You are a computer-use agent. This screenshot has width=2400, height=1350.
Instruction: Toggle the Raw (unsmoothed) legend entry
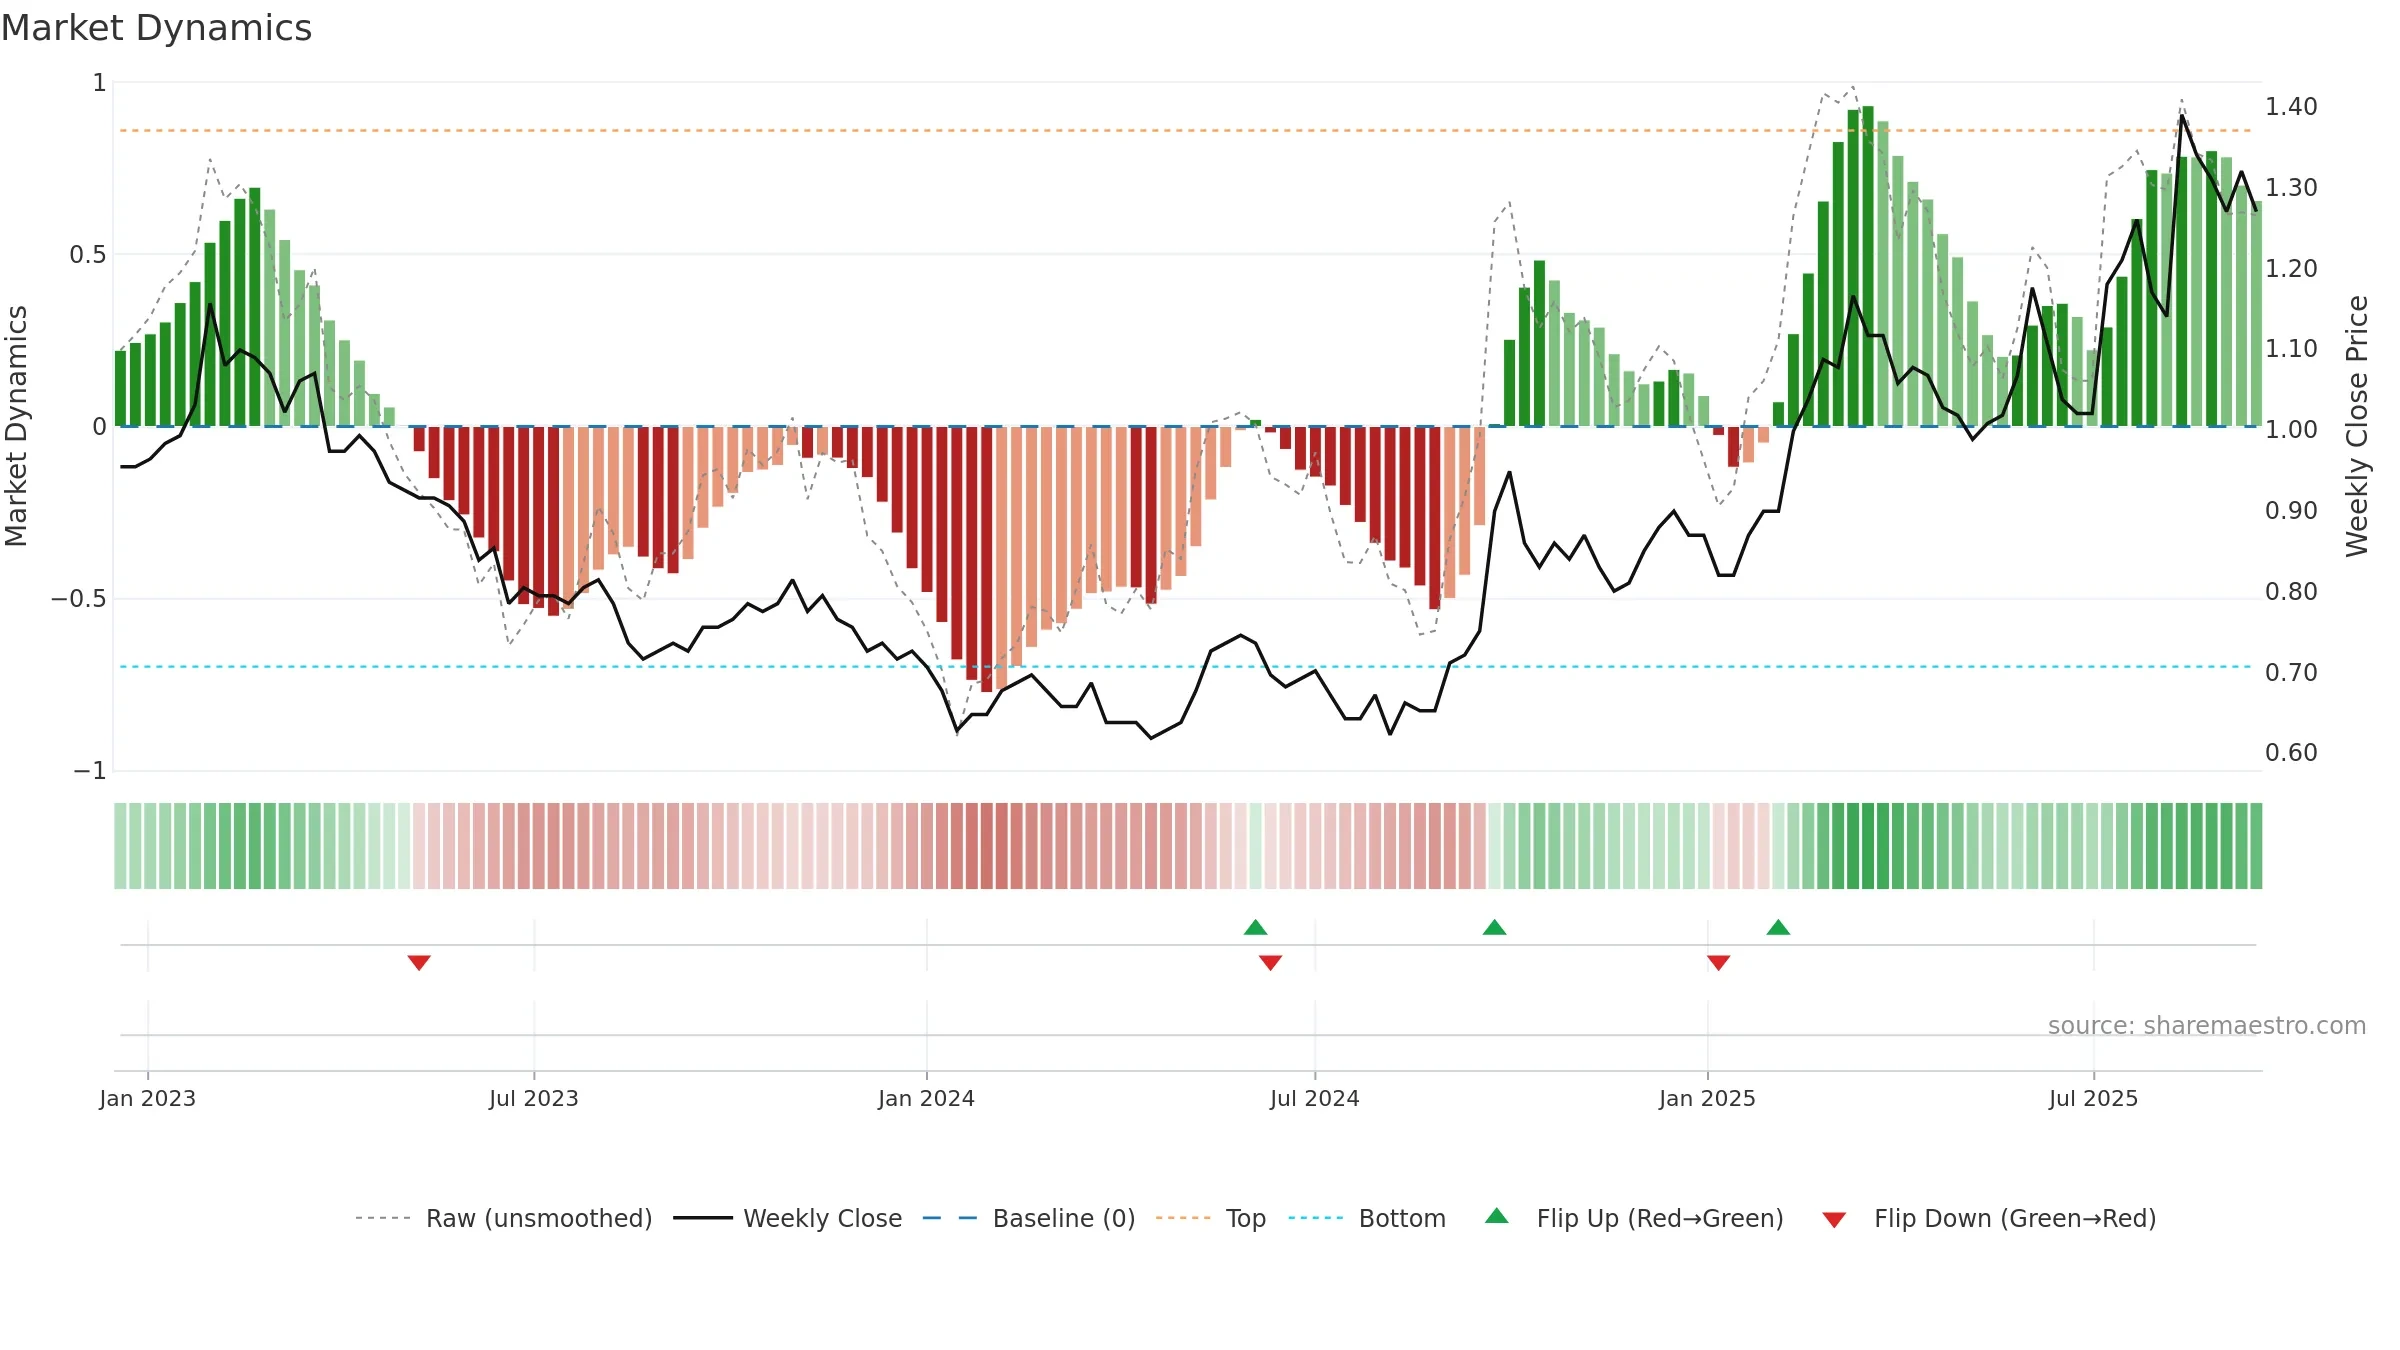click(x=504, y=1218)
